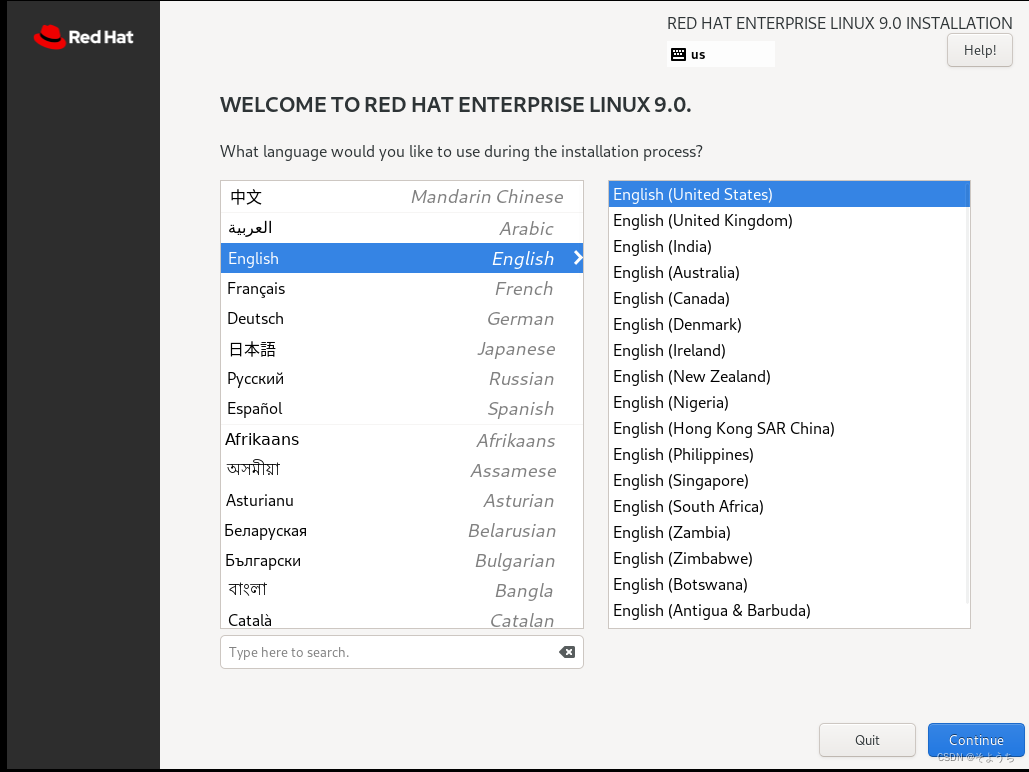Select English (South Africa) locale
1029x772 pixels.
tap(789, 506)
